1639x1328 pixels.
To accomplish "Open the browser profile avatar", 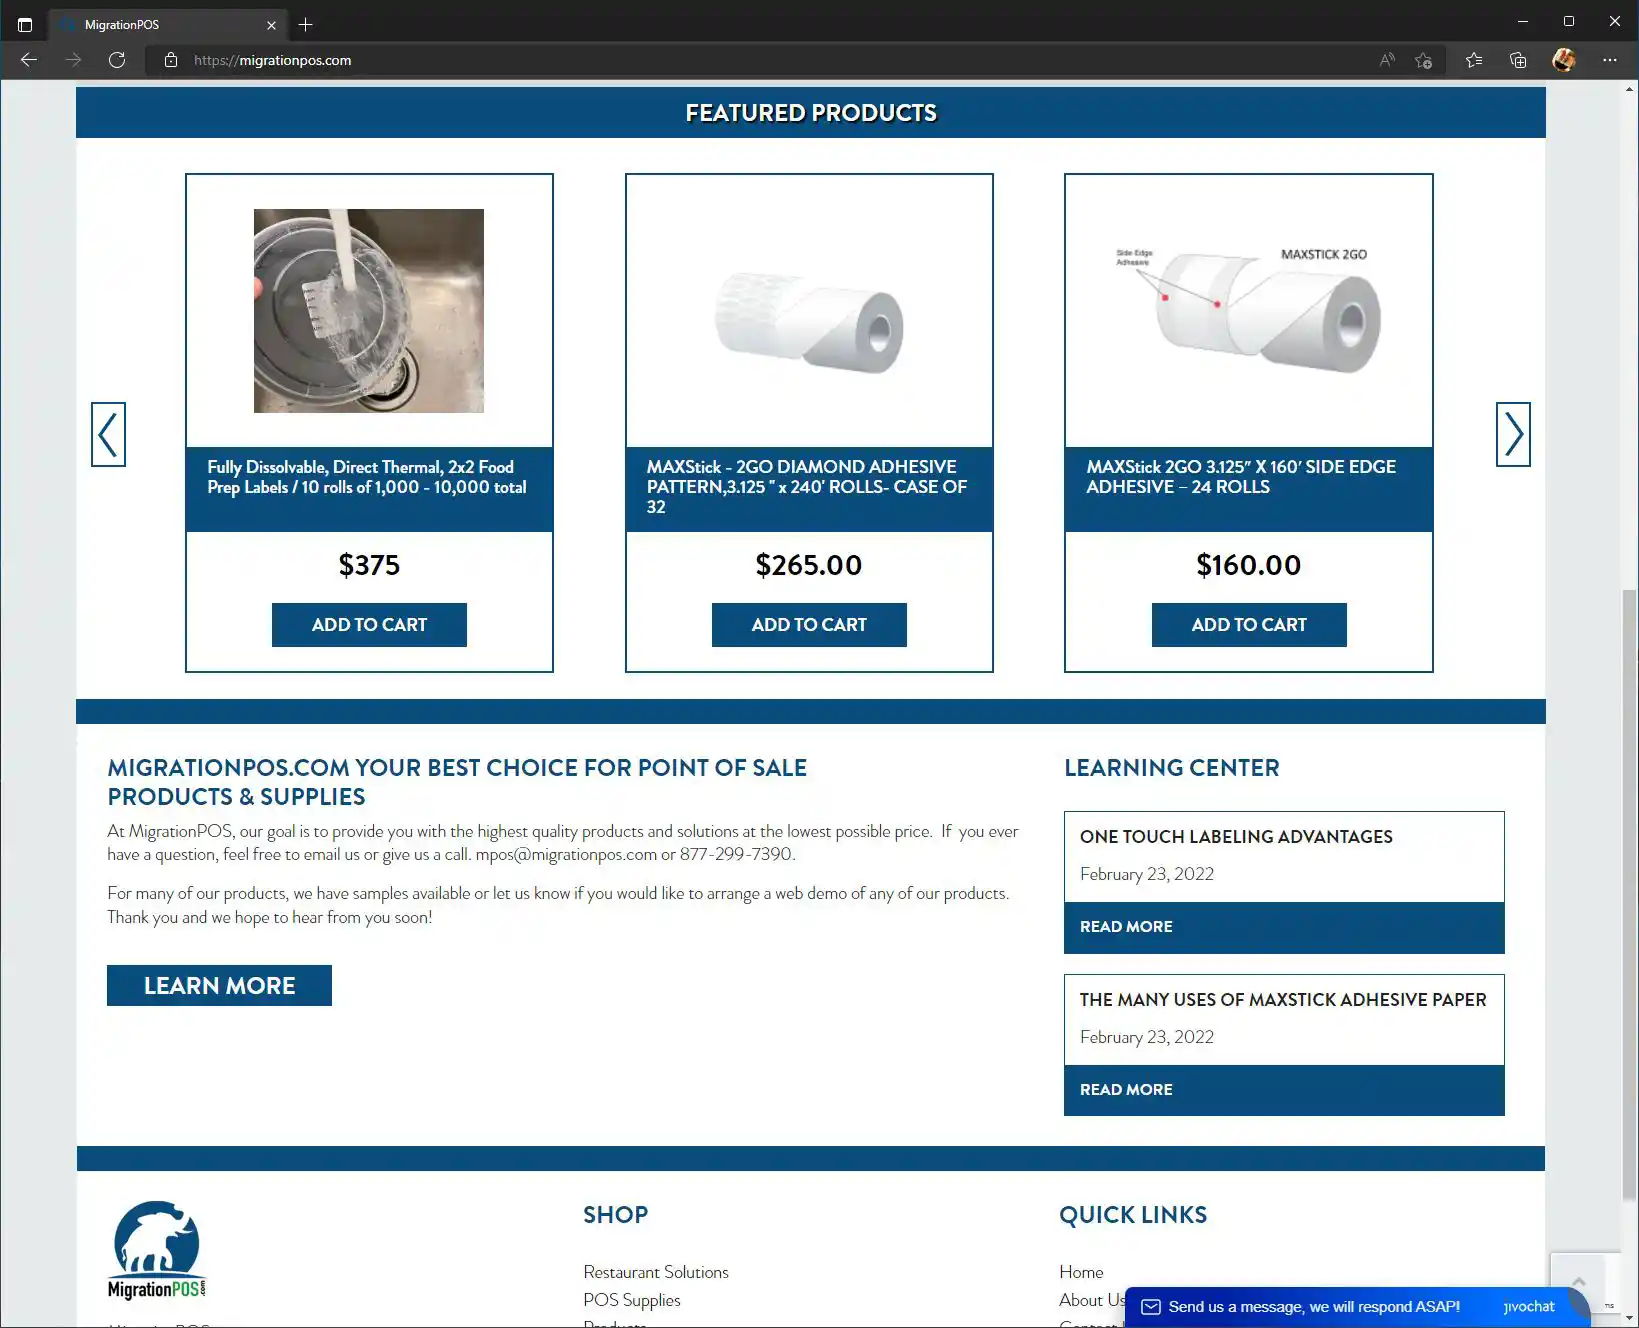I will [1564, 60].
